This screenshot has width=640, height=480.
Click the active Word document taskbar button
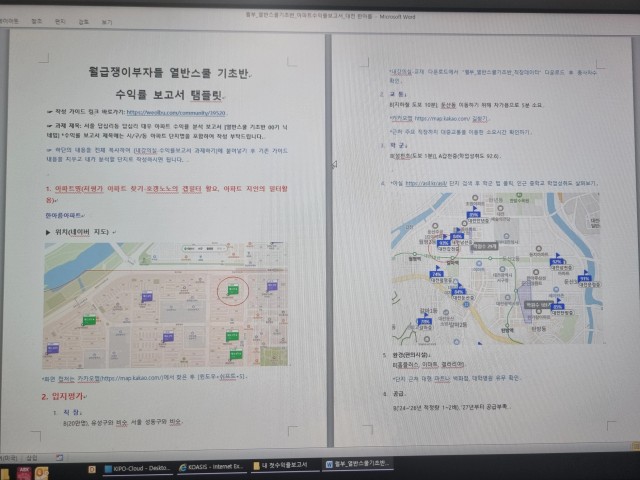358,464
